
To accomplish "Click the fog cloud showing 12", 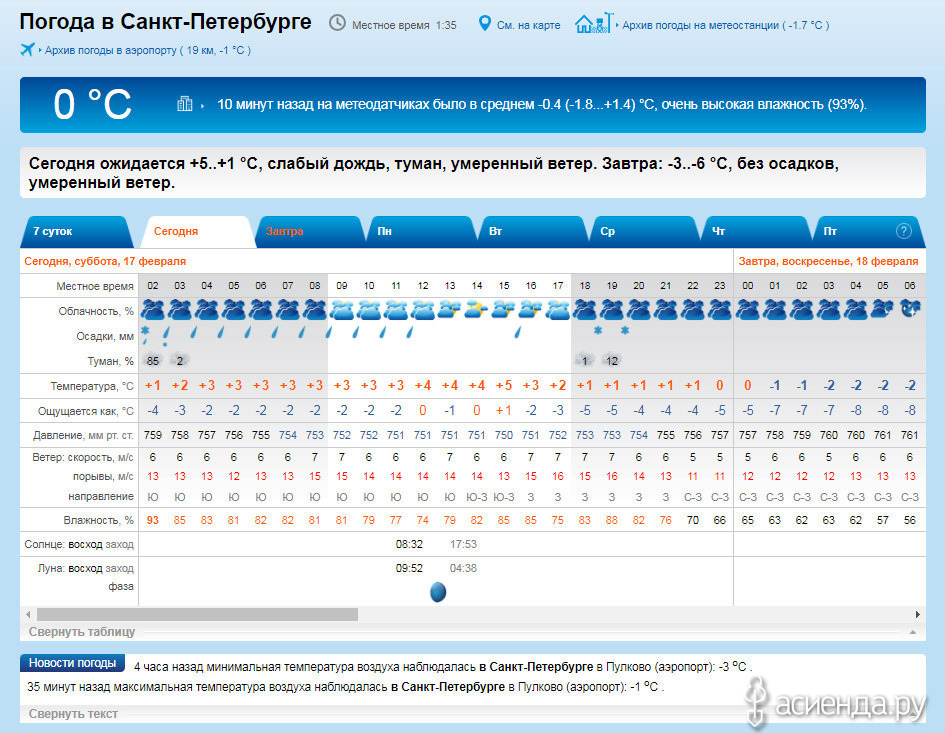I will [x=612, y=360].
